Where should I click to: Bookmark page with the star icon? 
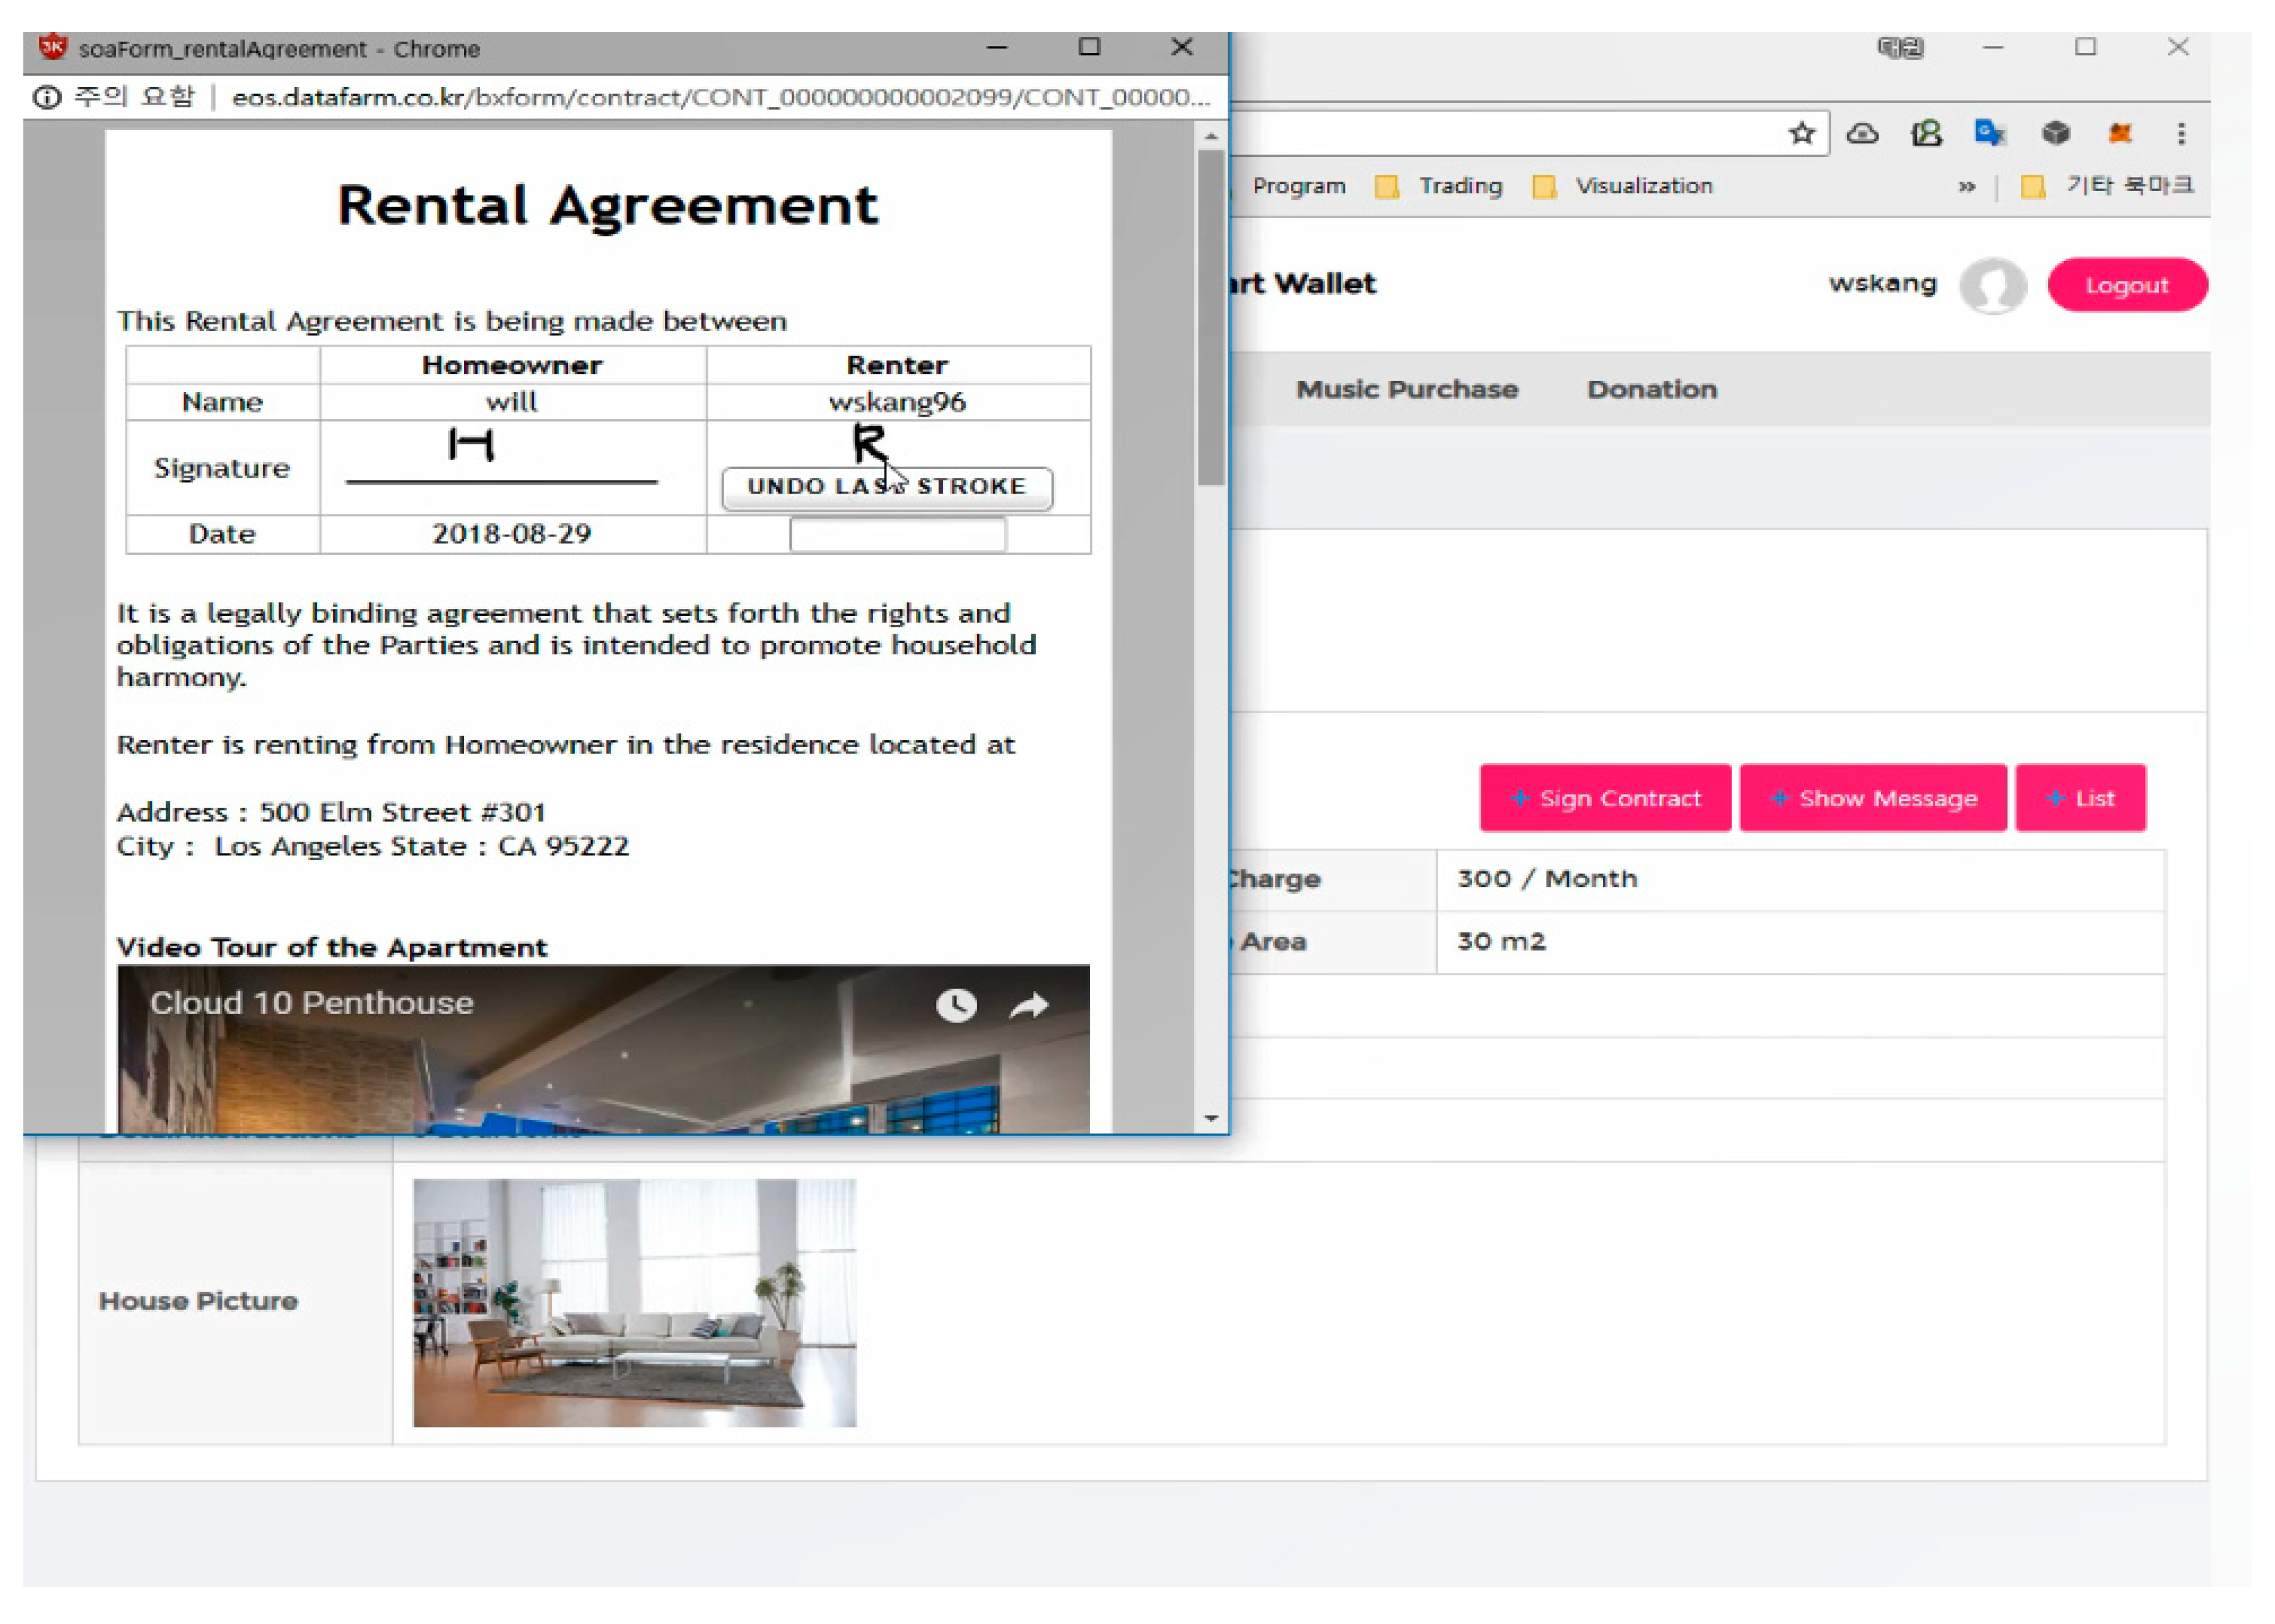click(x=1801, y=134)
